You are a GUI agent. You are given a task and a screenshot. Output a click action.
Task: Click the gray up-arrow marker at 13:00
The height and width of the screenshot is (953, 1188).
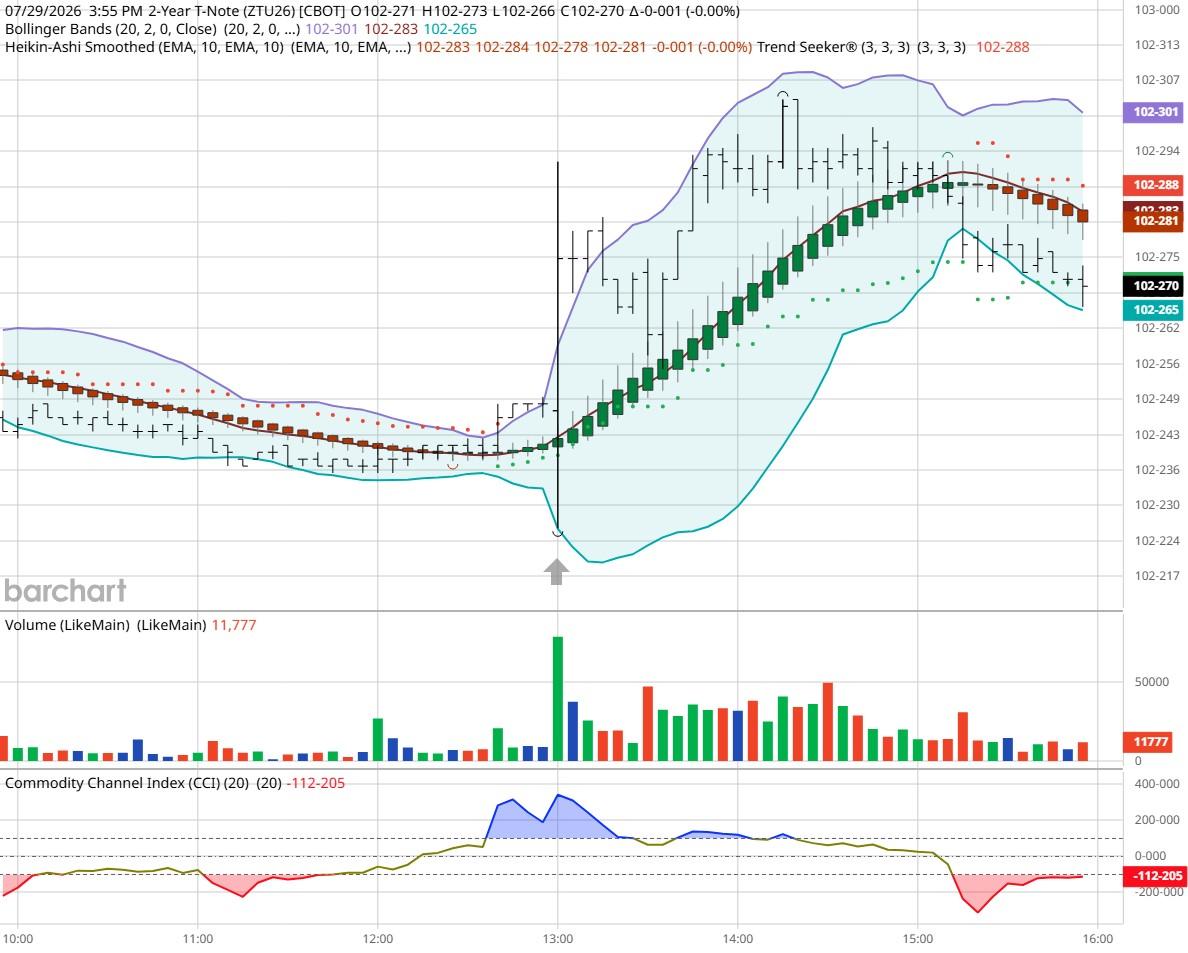point(557,572)
